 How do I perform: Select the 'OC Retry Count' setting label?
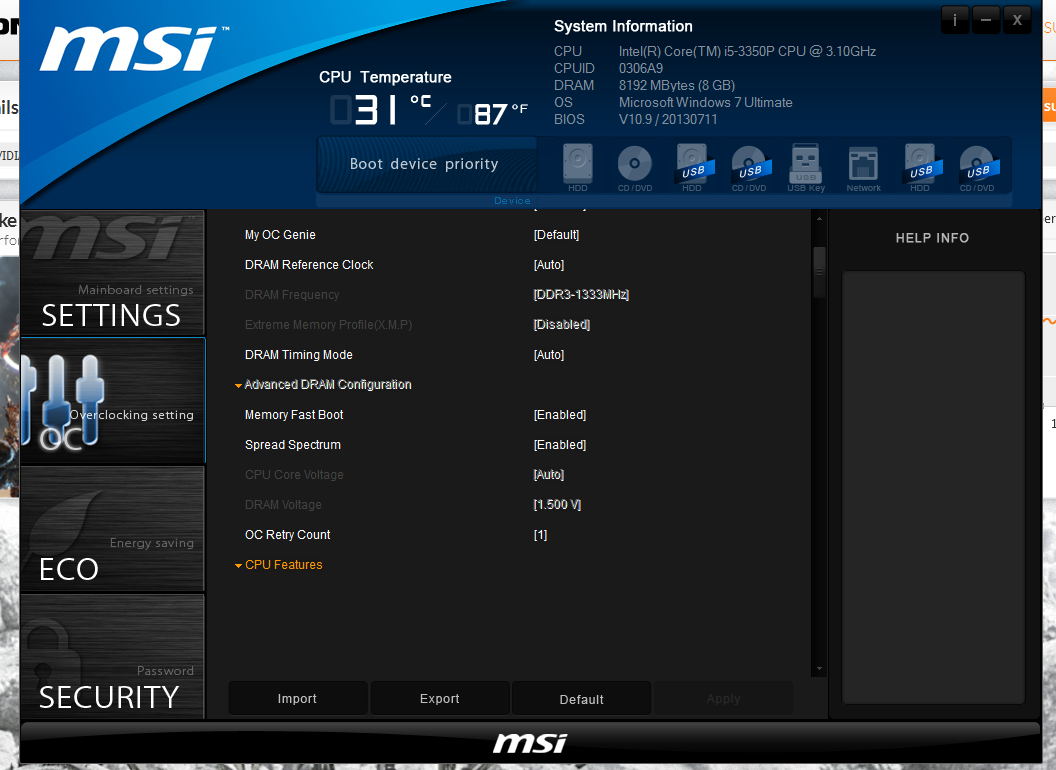pyautogui.click(x=288, y=534)
